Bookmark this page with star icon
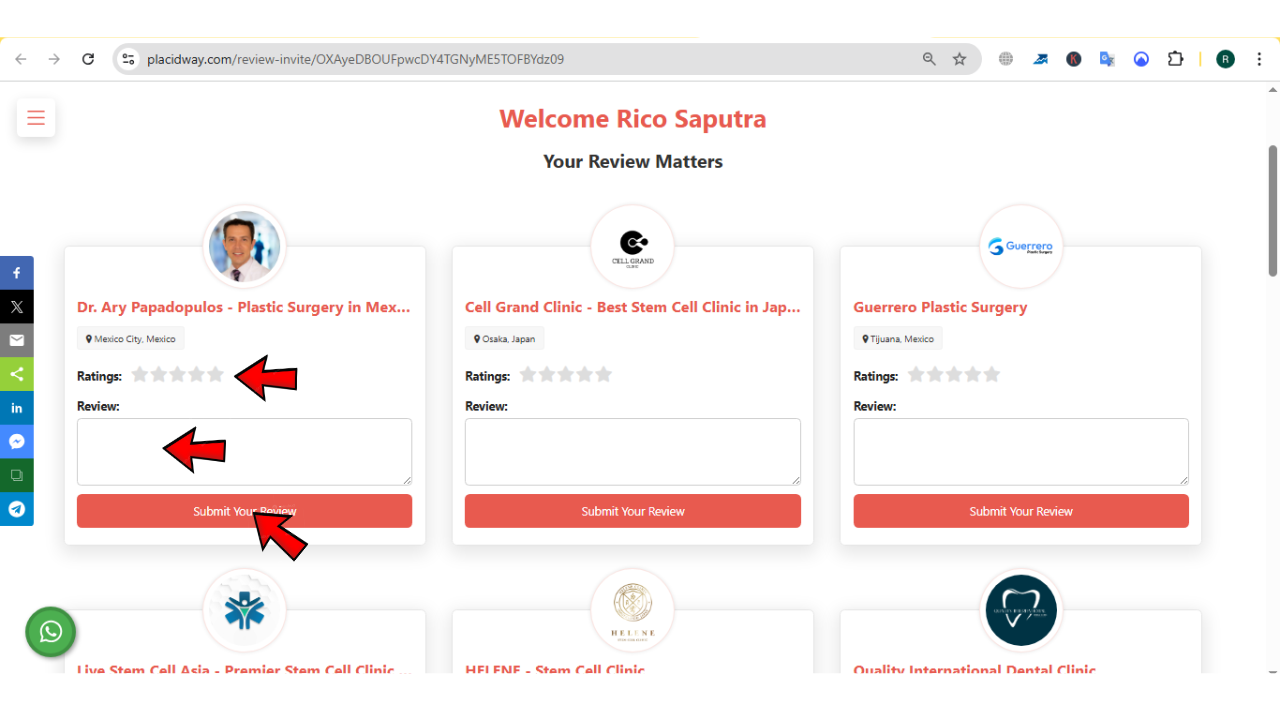The width and height of the screenshot is (1280, 720). click(x=959, y=59)
